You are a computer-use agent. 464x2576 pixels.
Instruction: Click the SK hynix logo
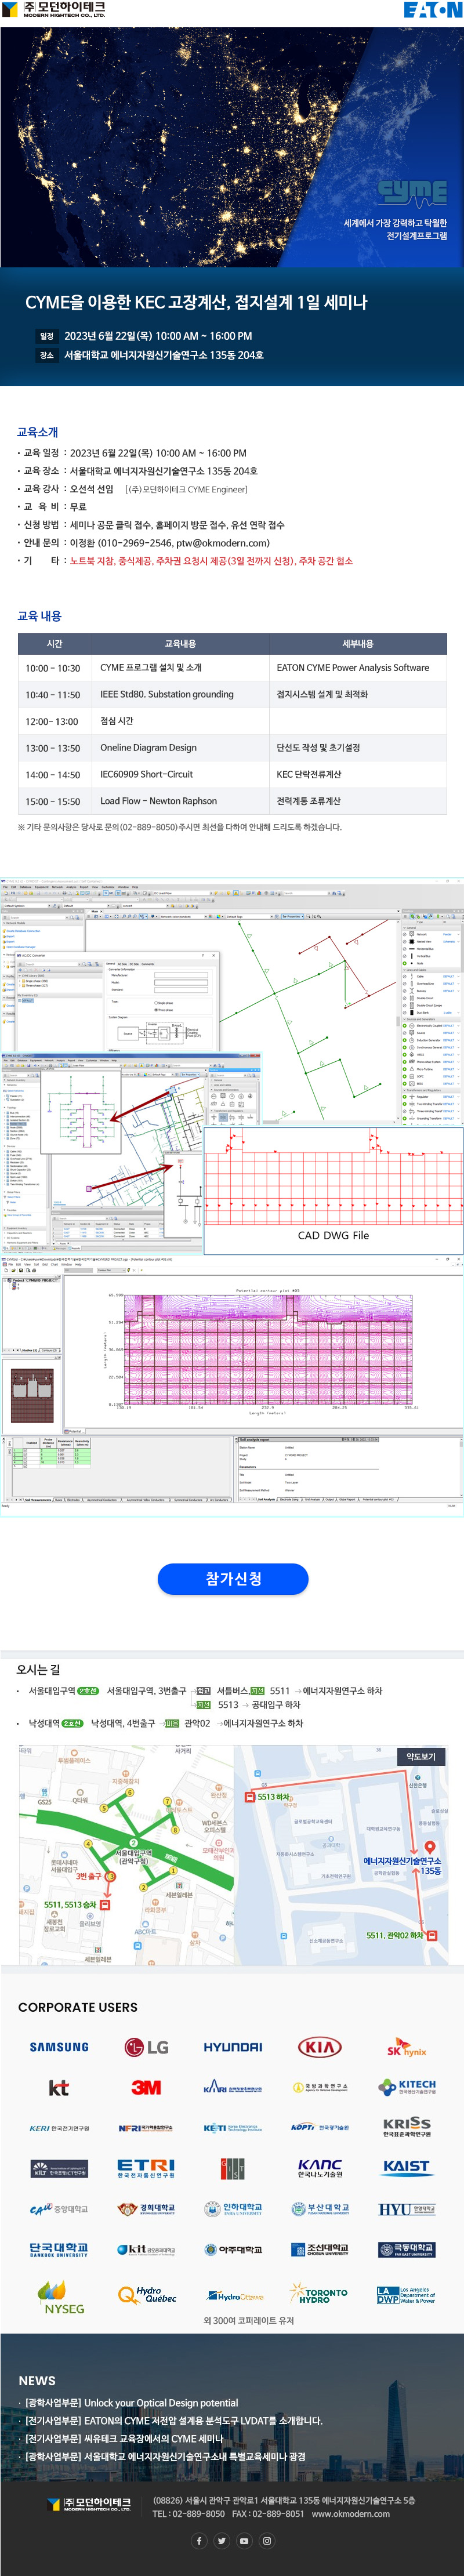pyautogui.click(x=407, y=2047)
